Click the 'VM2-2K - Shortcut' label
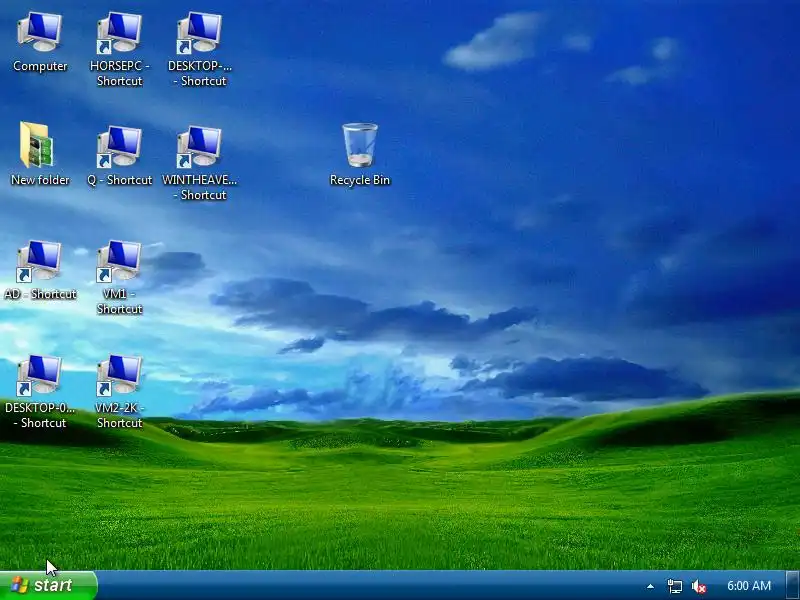This screenshot has height=600, width=800. point(119,415)
